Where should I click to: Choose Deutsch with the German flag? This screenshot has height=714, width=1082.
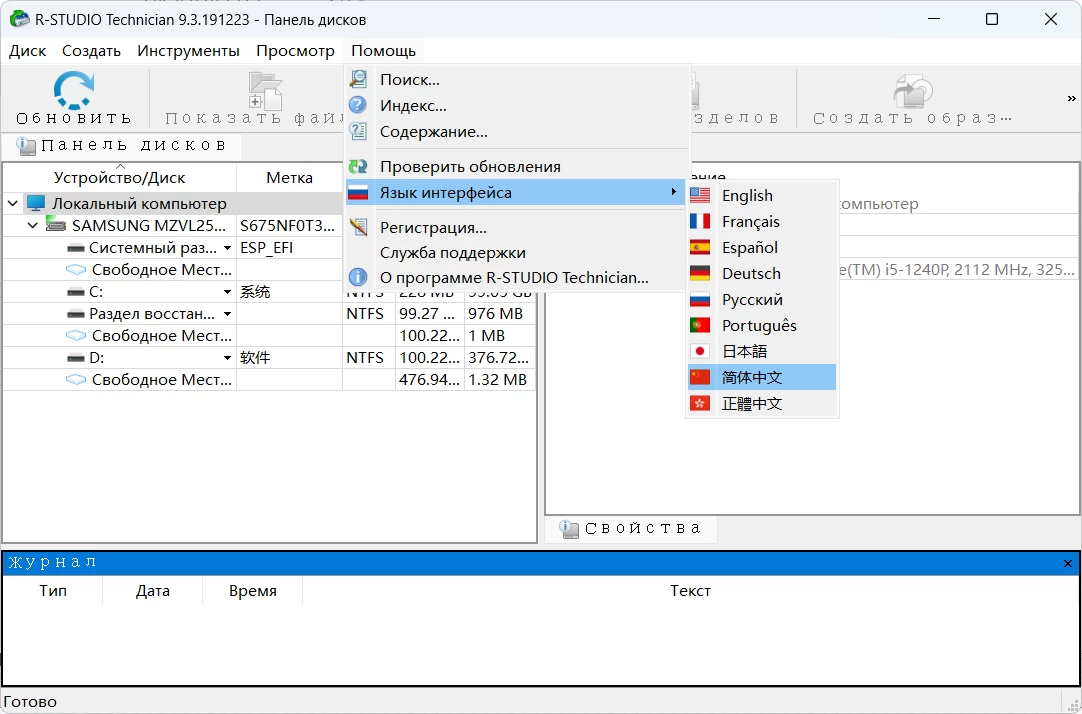750,274
